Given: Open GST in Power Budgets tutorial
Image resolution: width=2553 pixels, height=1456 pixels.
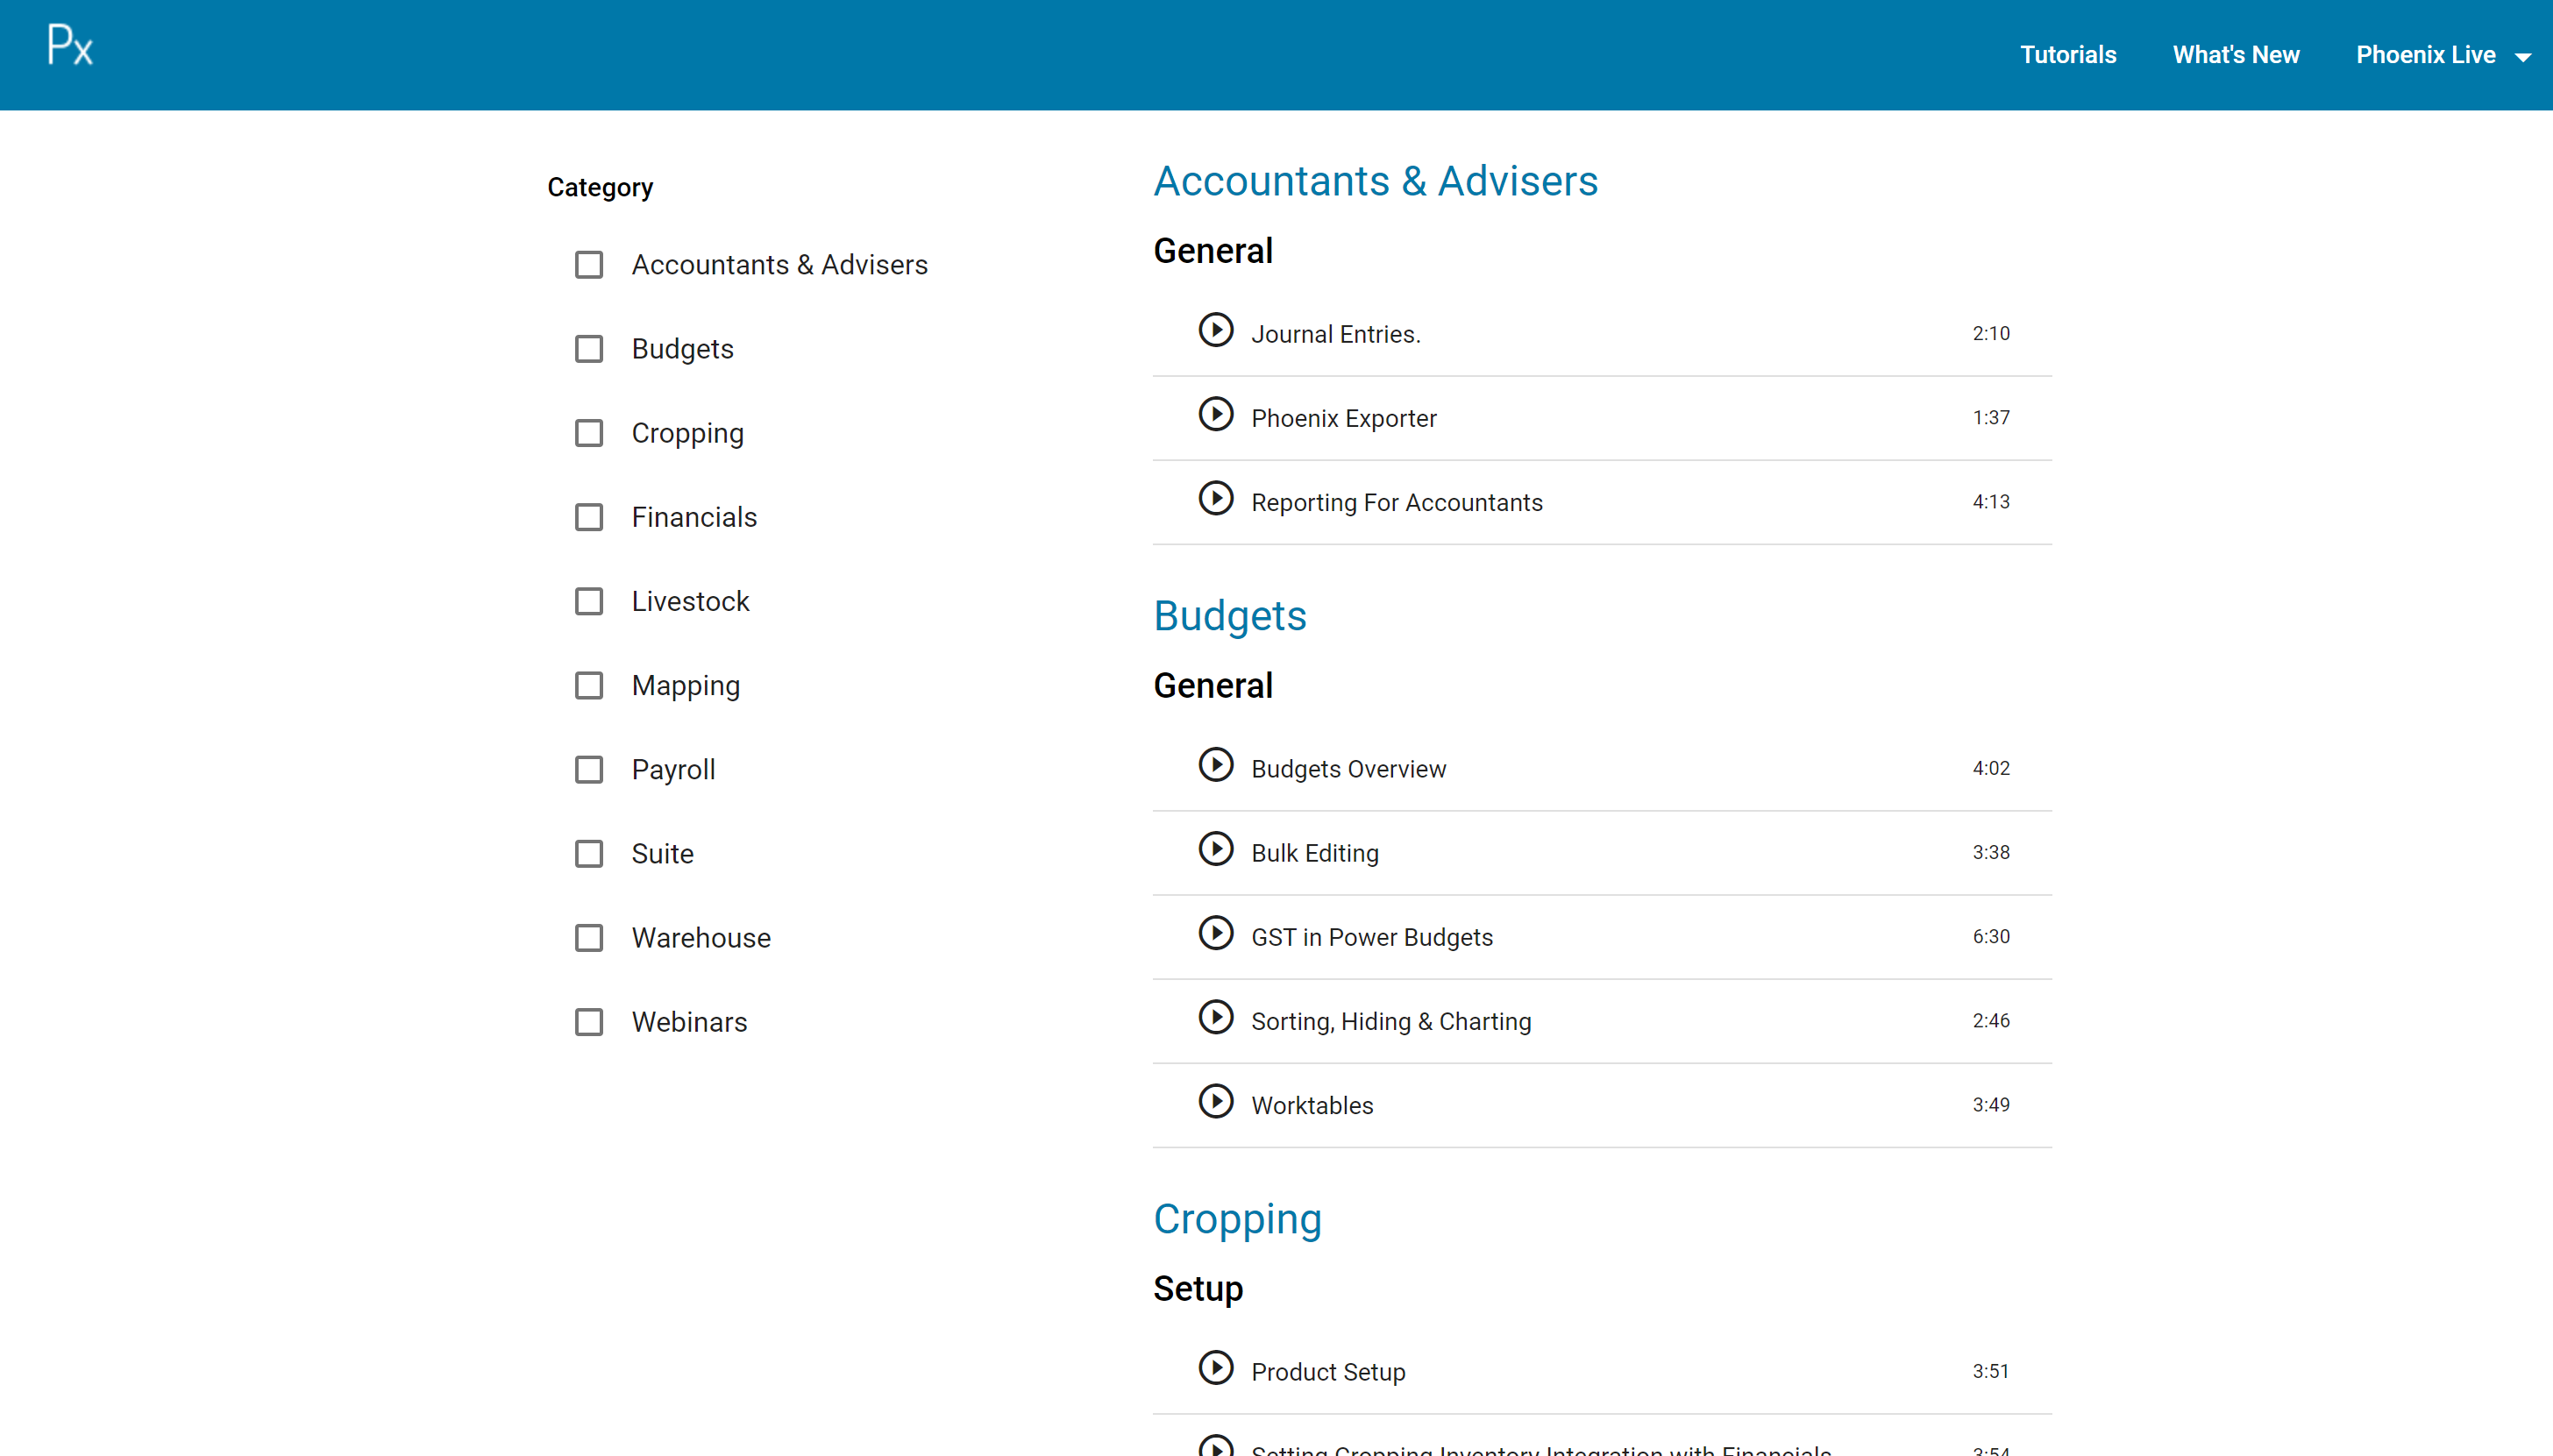Looking at the screenshot, I should 1371,937.
